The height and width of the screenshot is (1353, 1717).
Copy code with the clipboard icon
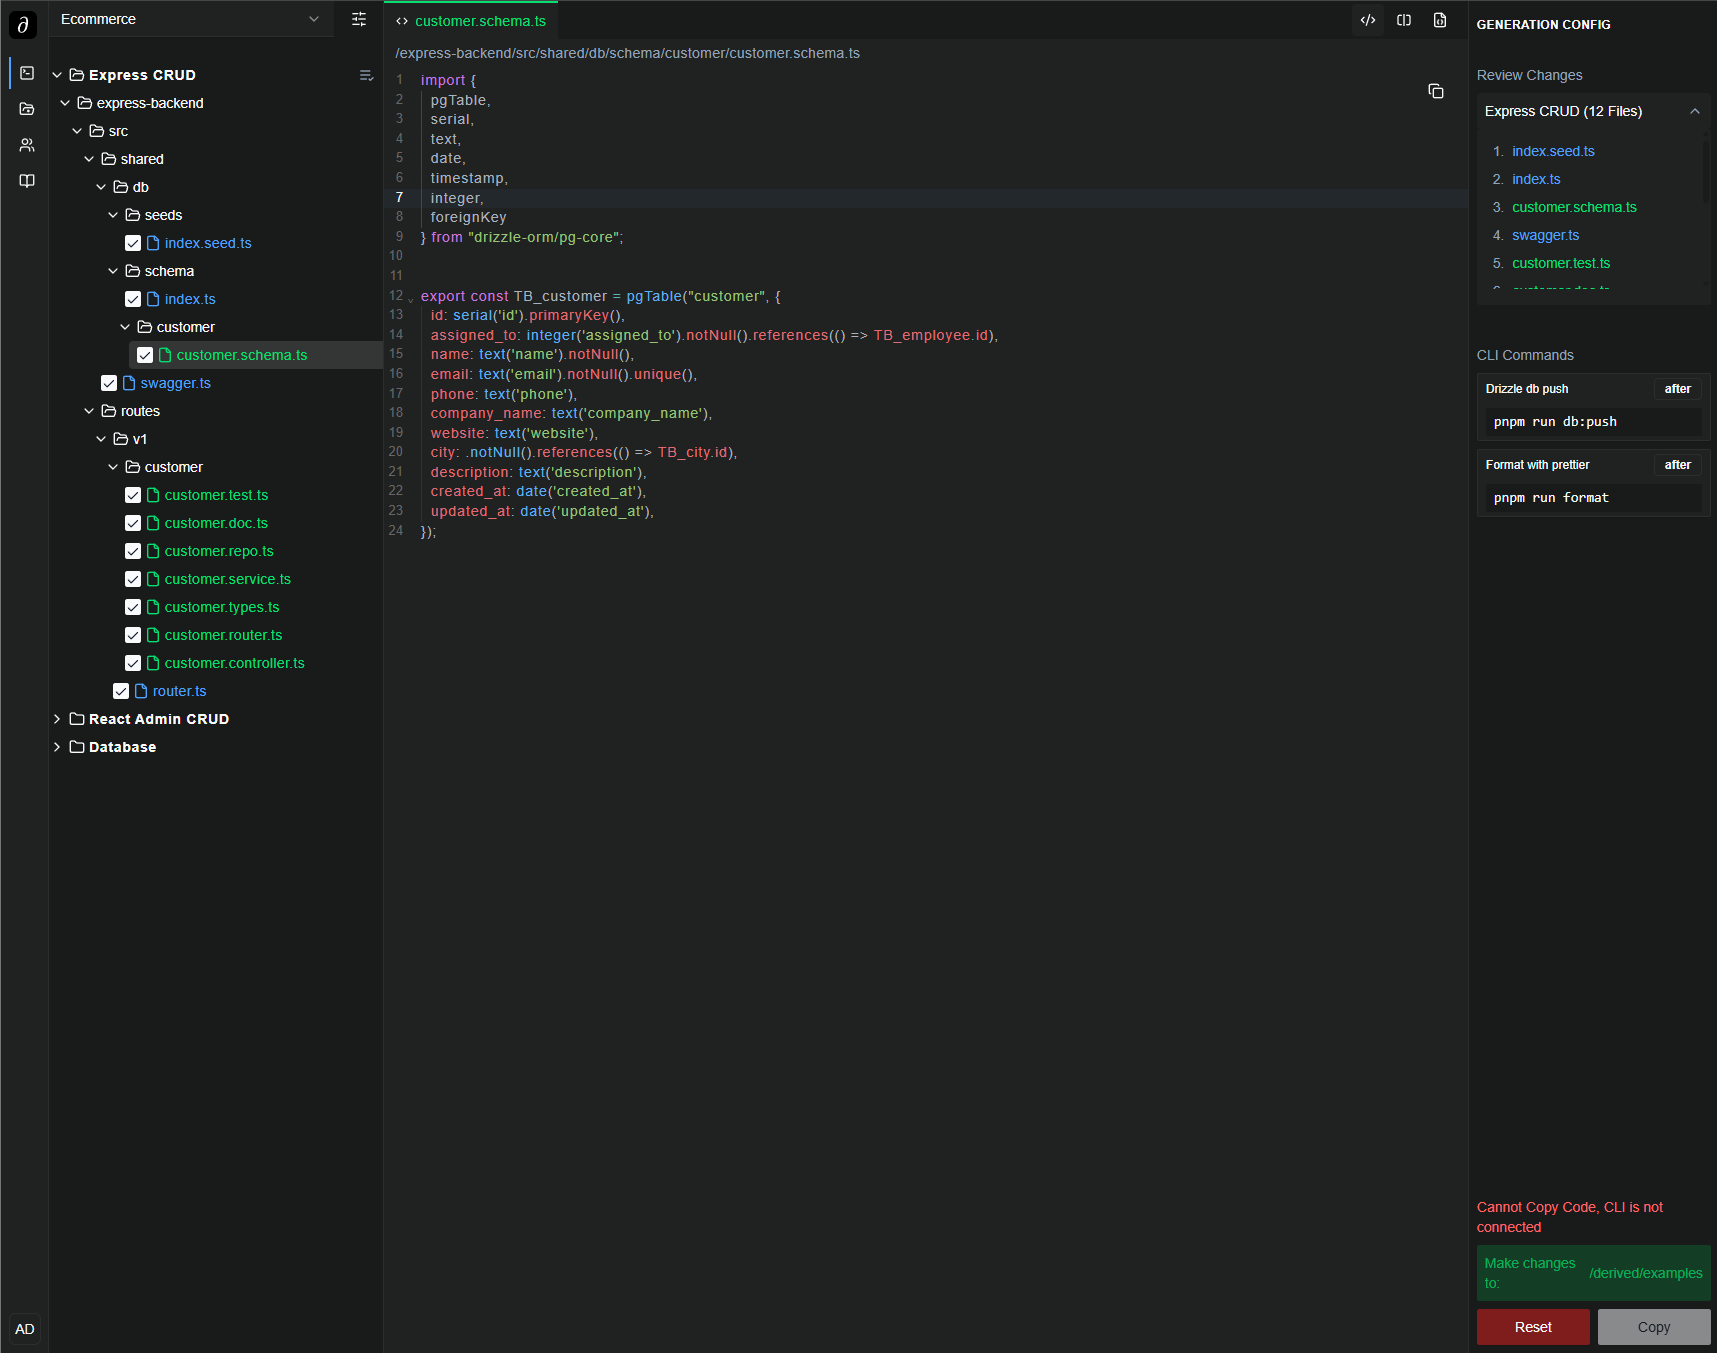click(x=1436, y=91)
